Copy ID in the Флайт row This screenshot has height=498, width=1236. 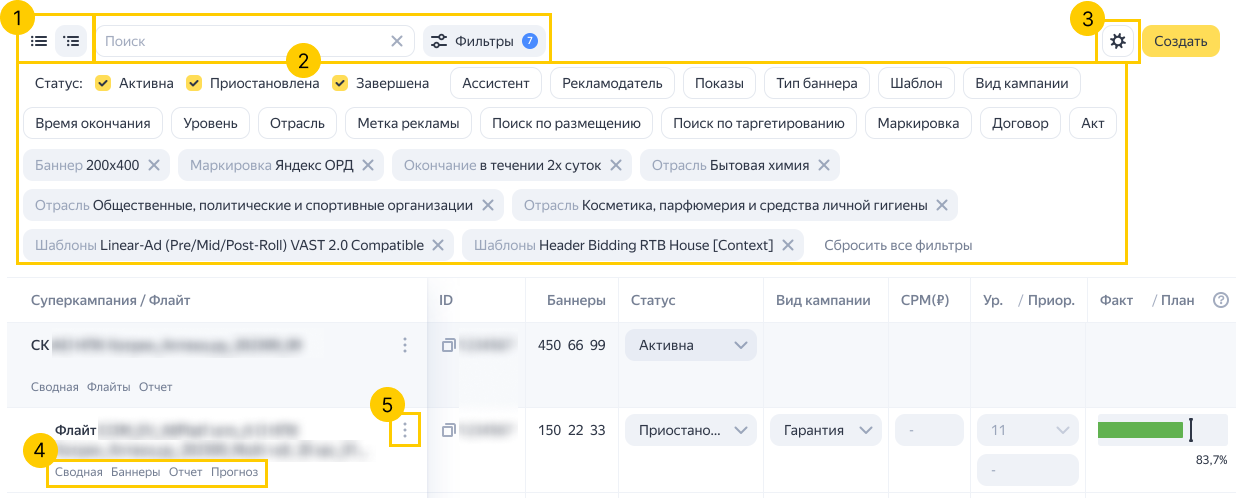coord(448,430)
